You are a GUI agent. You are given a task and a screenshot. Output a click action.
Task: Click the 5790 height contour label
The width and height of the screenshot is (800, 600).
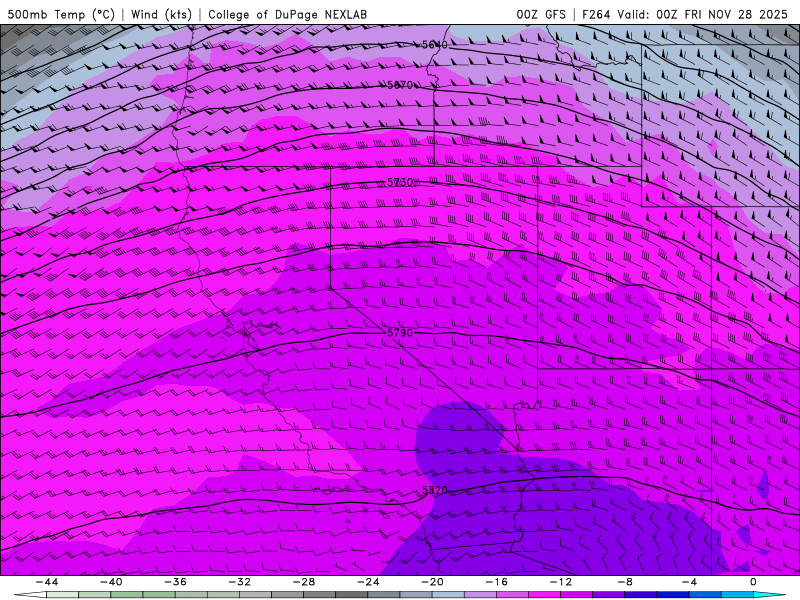point(400,333)
